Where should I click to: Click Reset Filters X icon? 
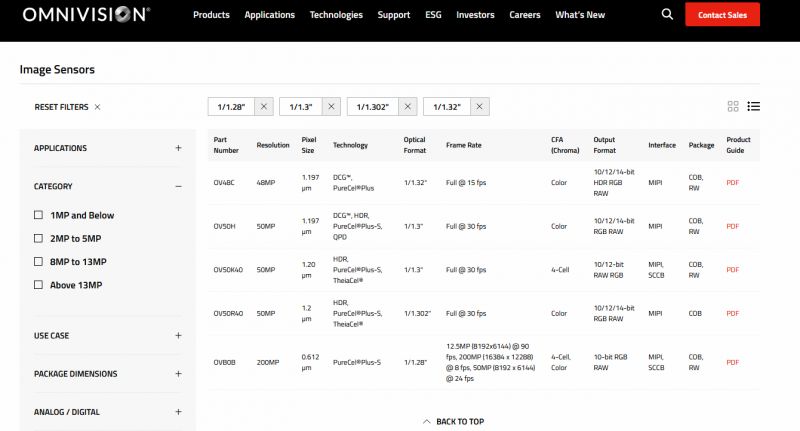point(97,107)
